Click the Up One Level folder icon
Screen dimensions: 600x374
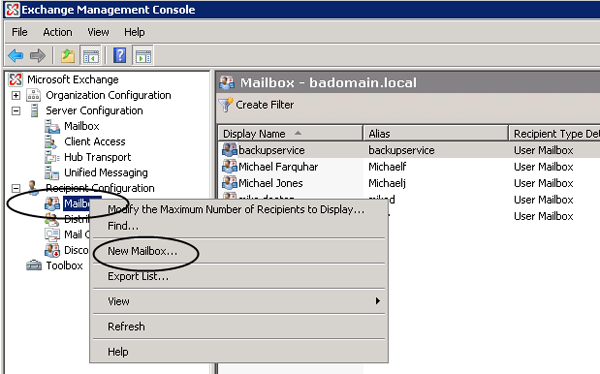(x=68, y=56)
